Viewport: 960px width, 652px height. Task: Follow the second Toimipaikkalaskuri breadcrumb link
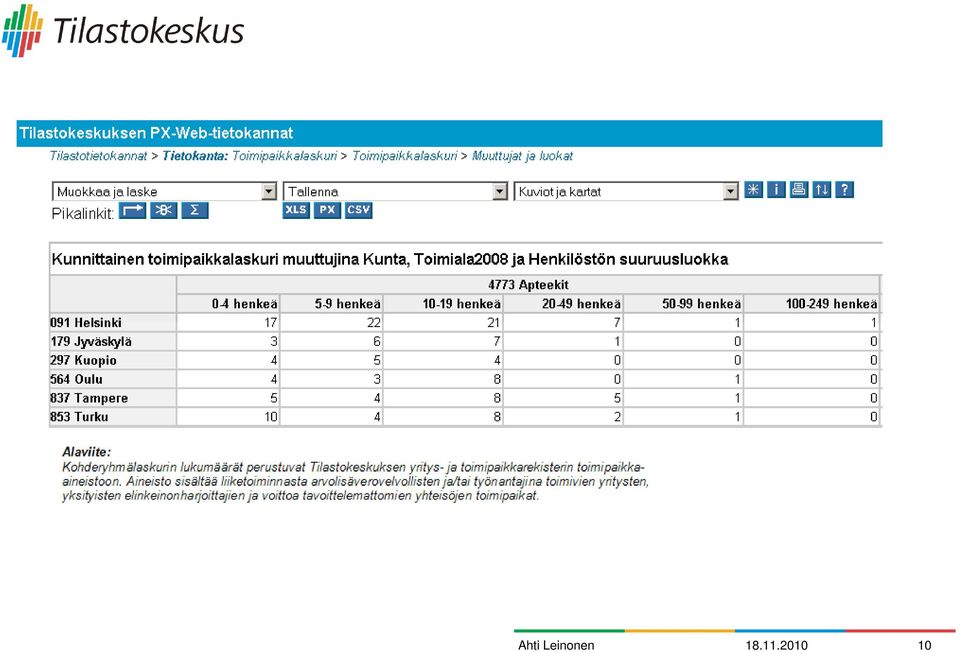pos(405,156)
